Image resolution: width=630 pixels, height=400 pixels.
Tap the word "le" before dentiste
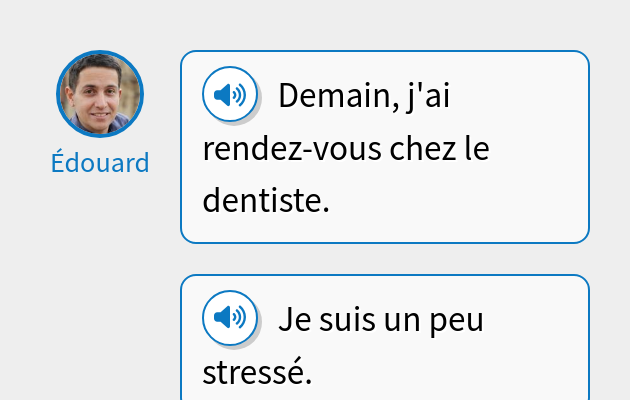[x=474, y=150]
